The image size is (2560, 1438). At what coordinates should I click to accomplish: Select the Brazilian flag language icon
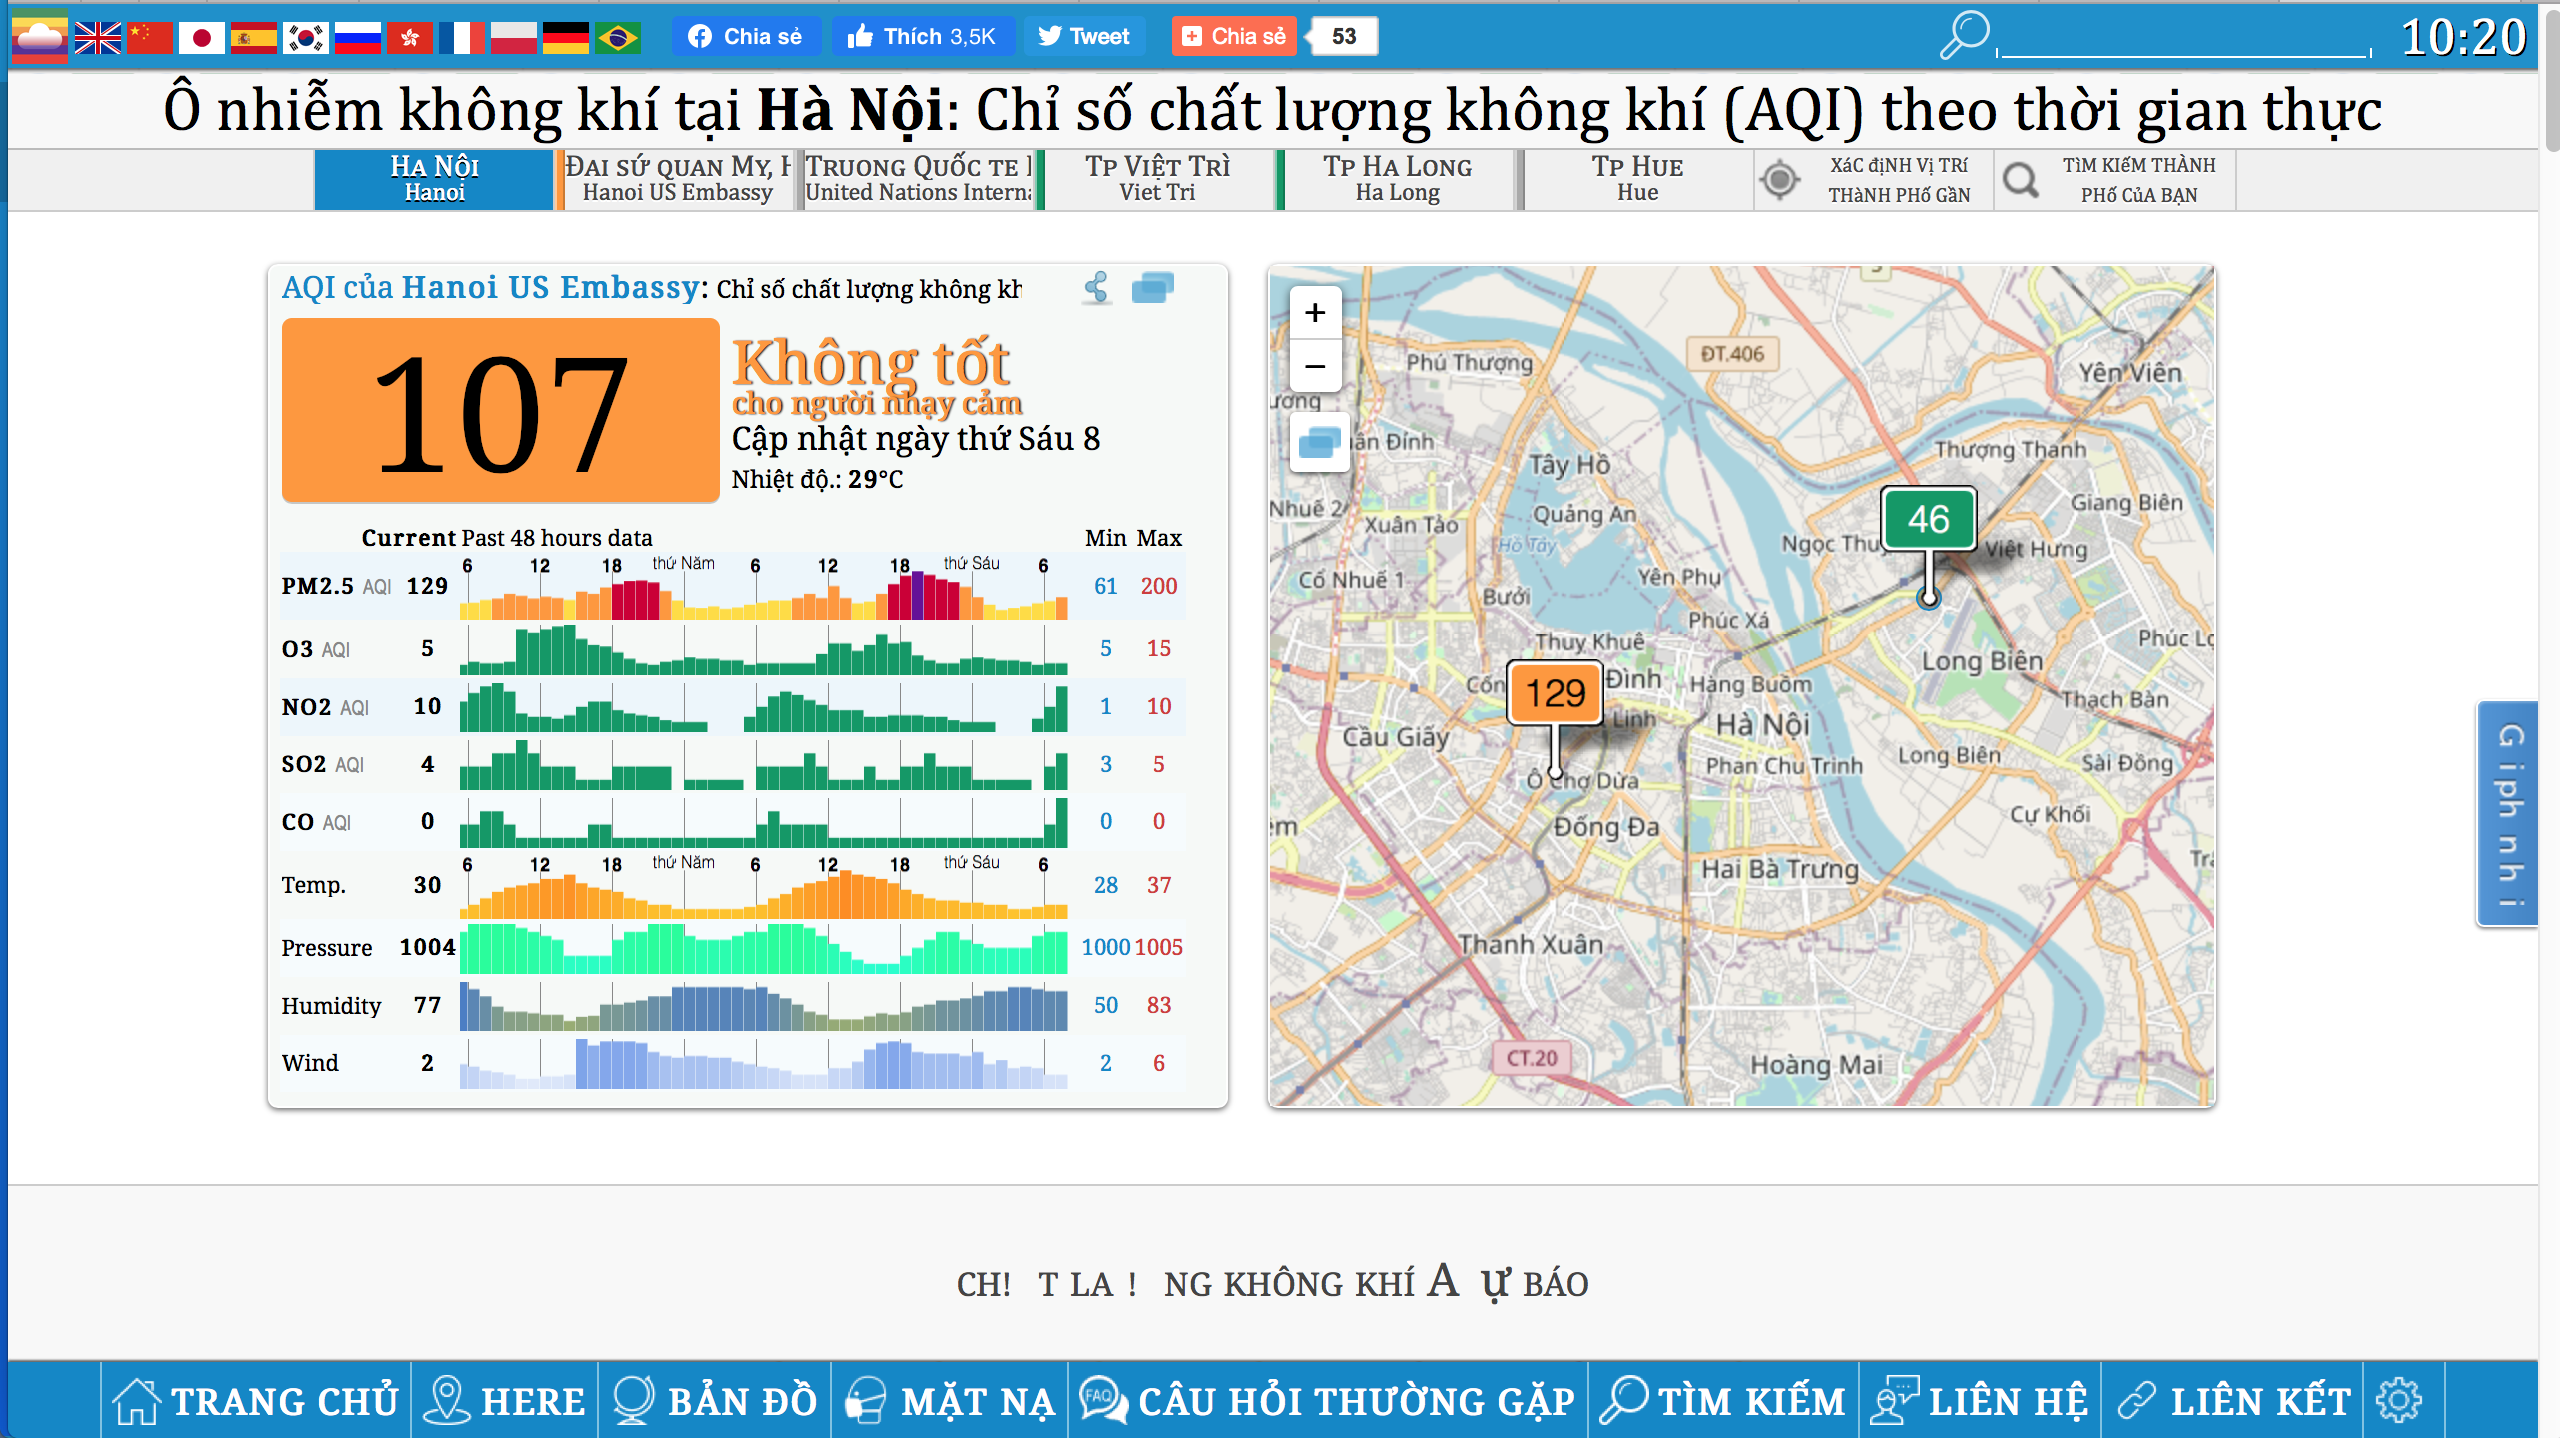pyautogui.click(x=618, y=37)
